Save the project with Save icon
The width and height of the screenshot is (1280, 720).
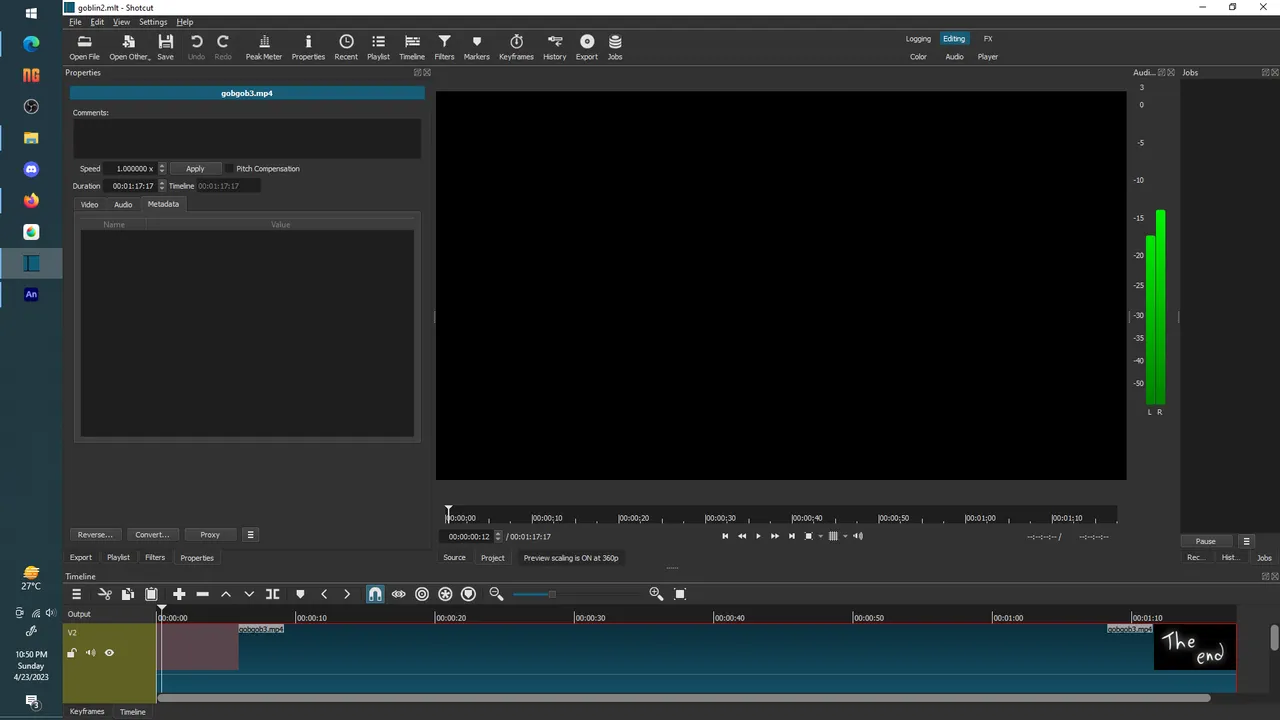click(165, 47)
